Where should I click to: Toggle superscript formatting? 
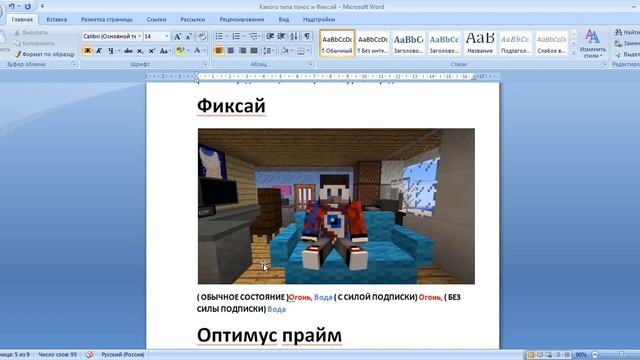point(151,51)
